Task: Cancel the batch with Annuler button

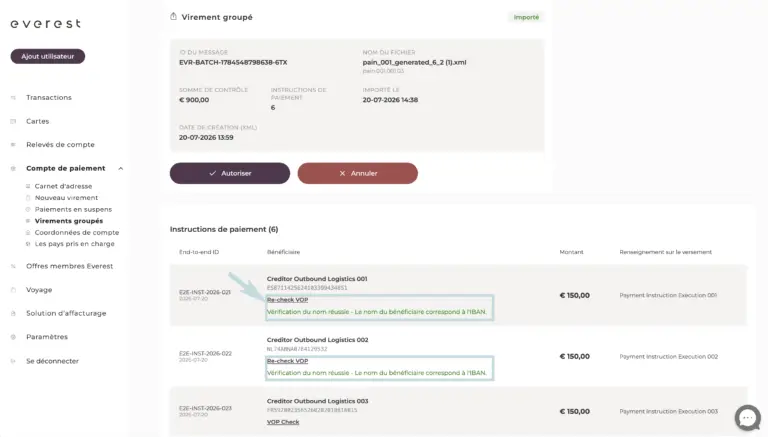Action: pyautogui.click(x=358, y=173)
